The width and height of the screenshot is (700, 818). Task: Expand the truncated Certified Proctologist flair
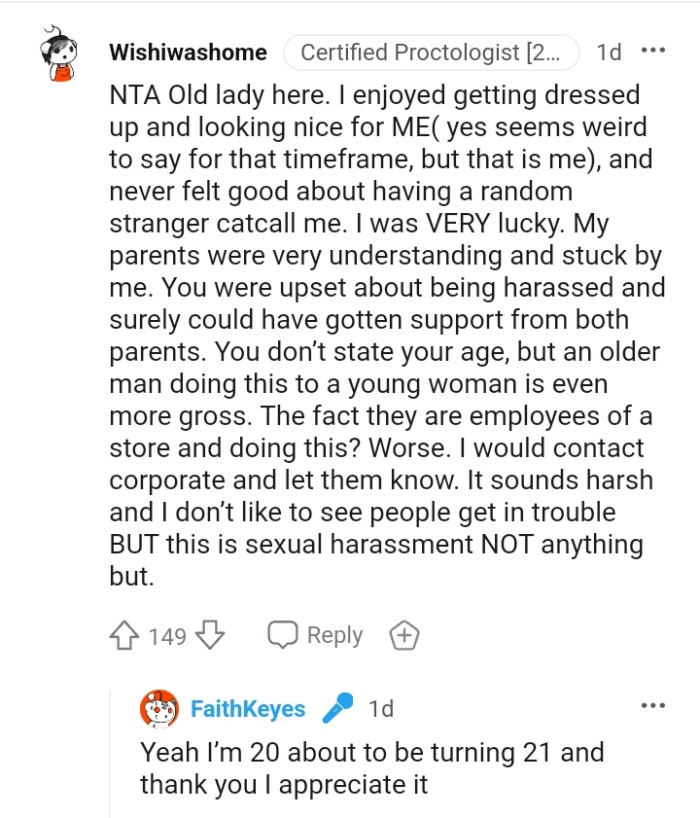432,52
